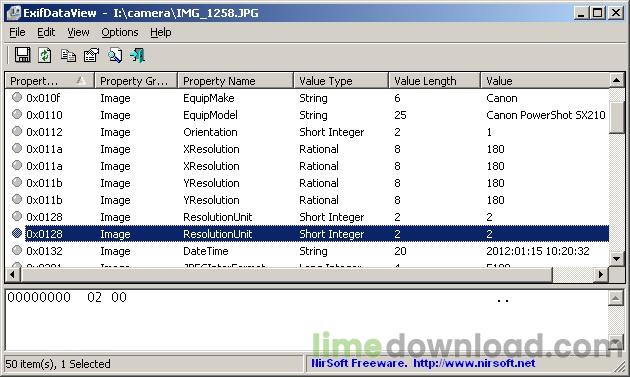
Task: Open the NirSoft website link in status bar
Action: [474, 363]
